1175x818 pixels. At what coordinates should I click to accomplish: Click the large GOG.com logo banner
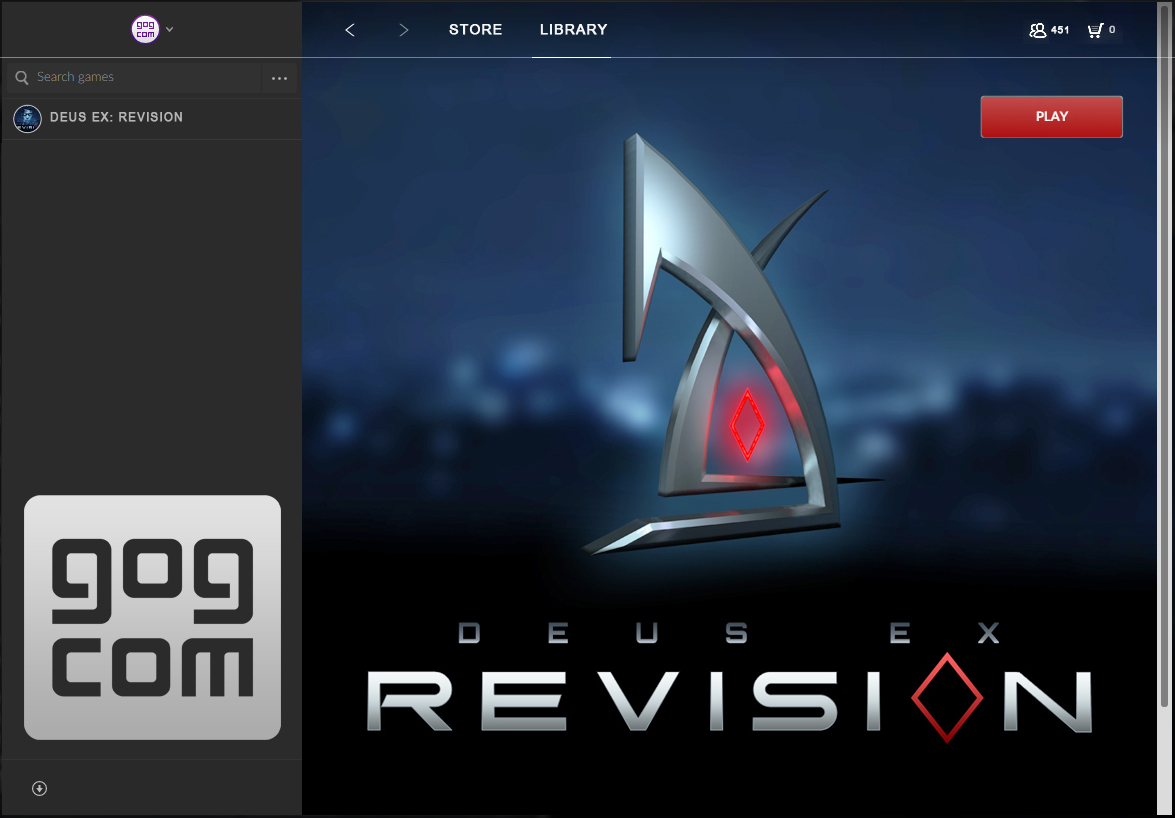pyautogui.click(x=152, y=617)
